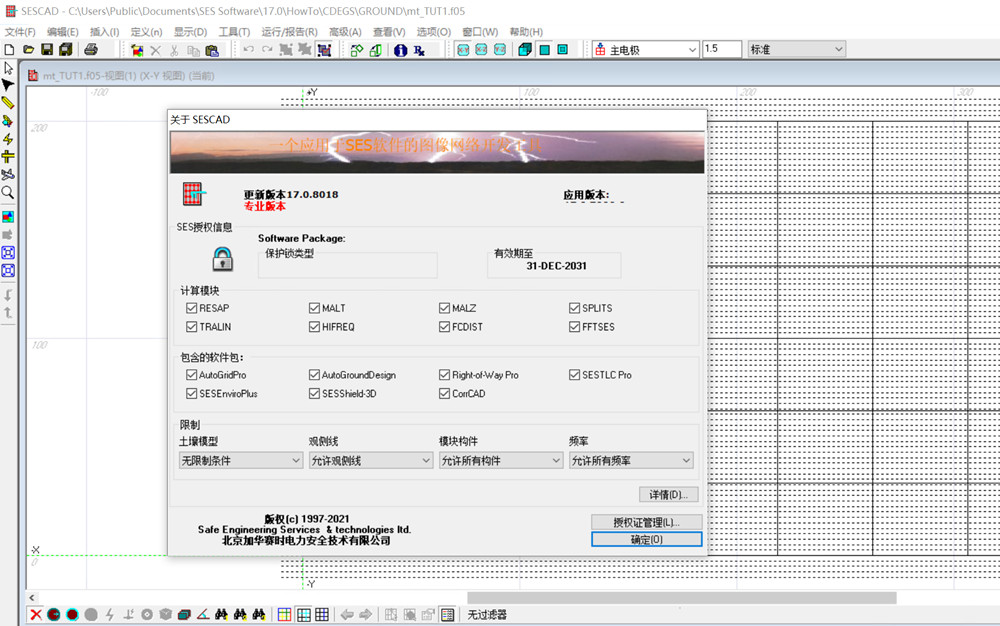Open the 编辑(E) menu
This screenshot has height=626, width=1000.
(62, 31)
